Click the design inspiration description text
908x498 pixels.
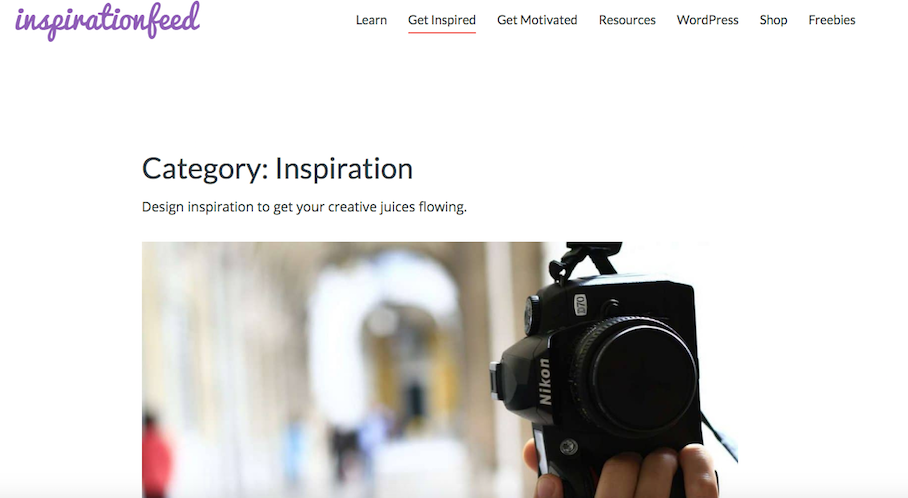[x=304, y=207]
